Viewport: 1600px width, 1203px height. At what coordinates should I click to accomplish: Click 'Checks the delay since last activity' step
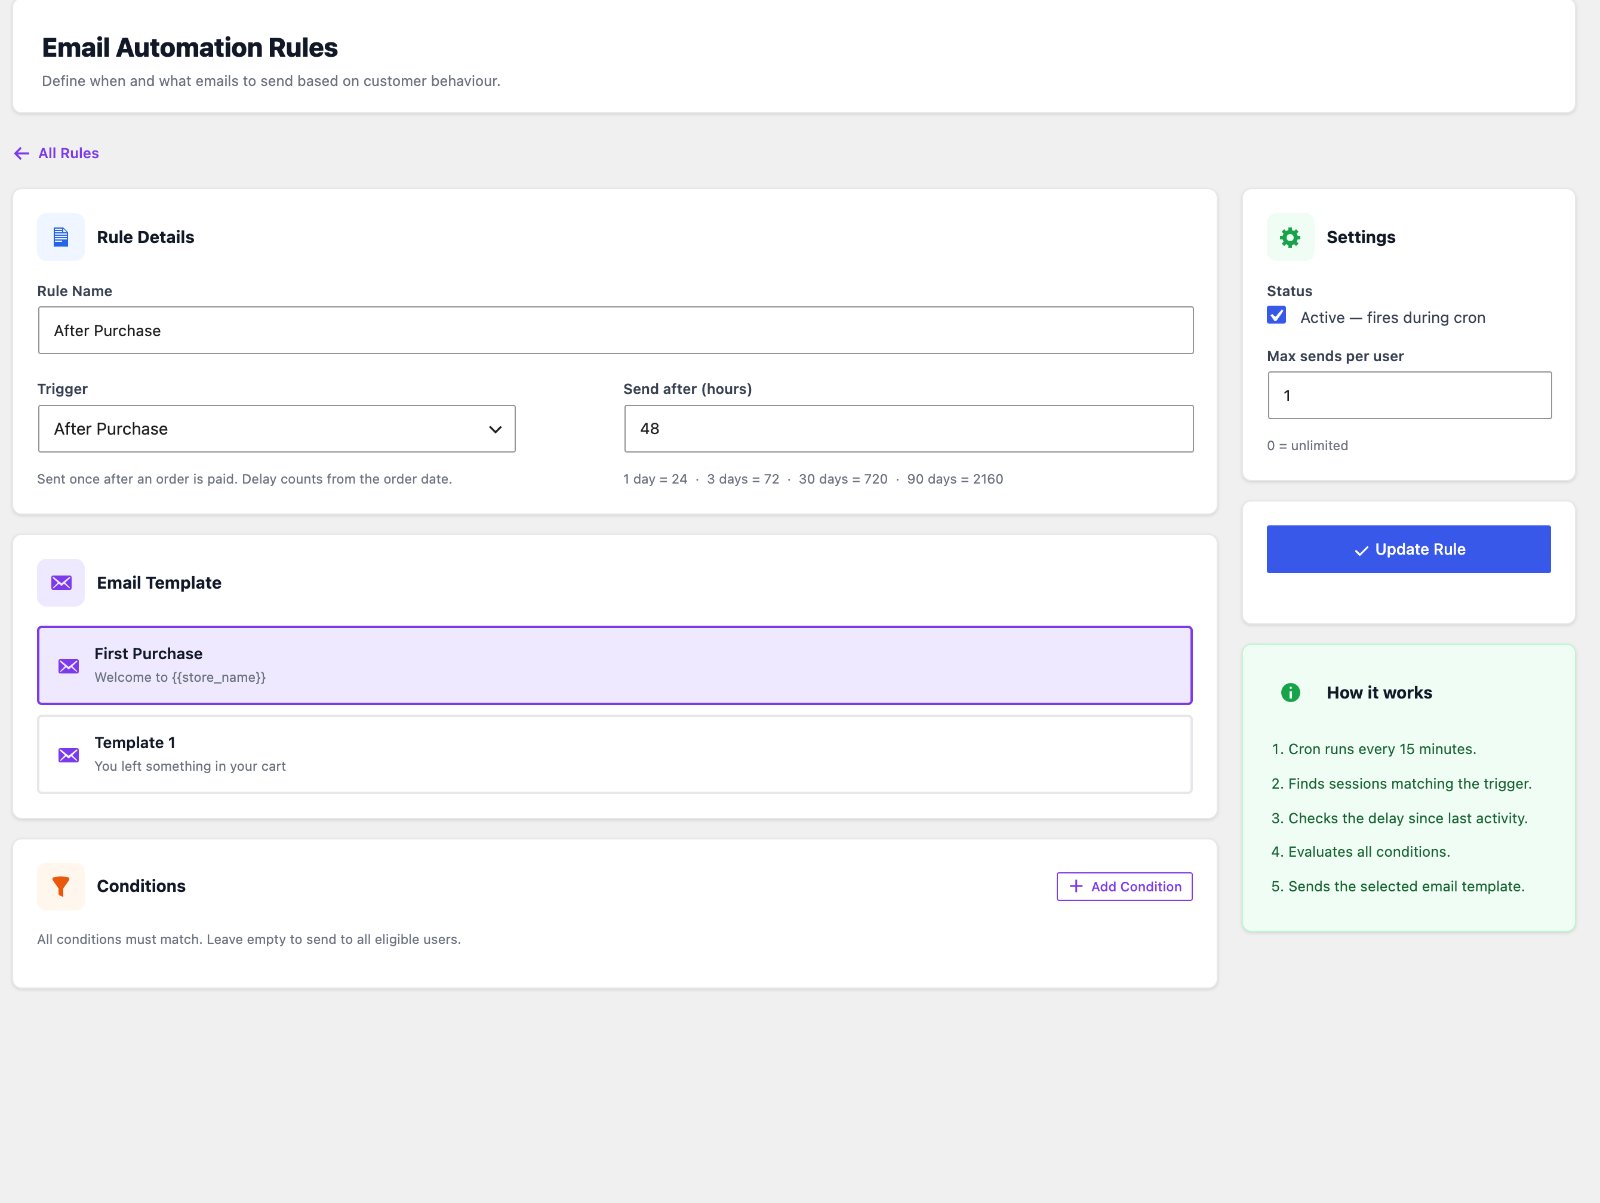tap(1408, 818)
